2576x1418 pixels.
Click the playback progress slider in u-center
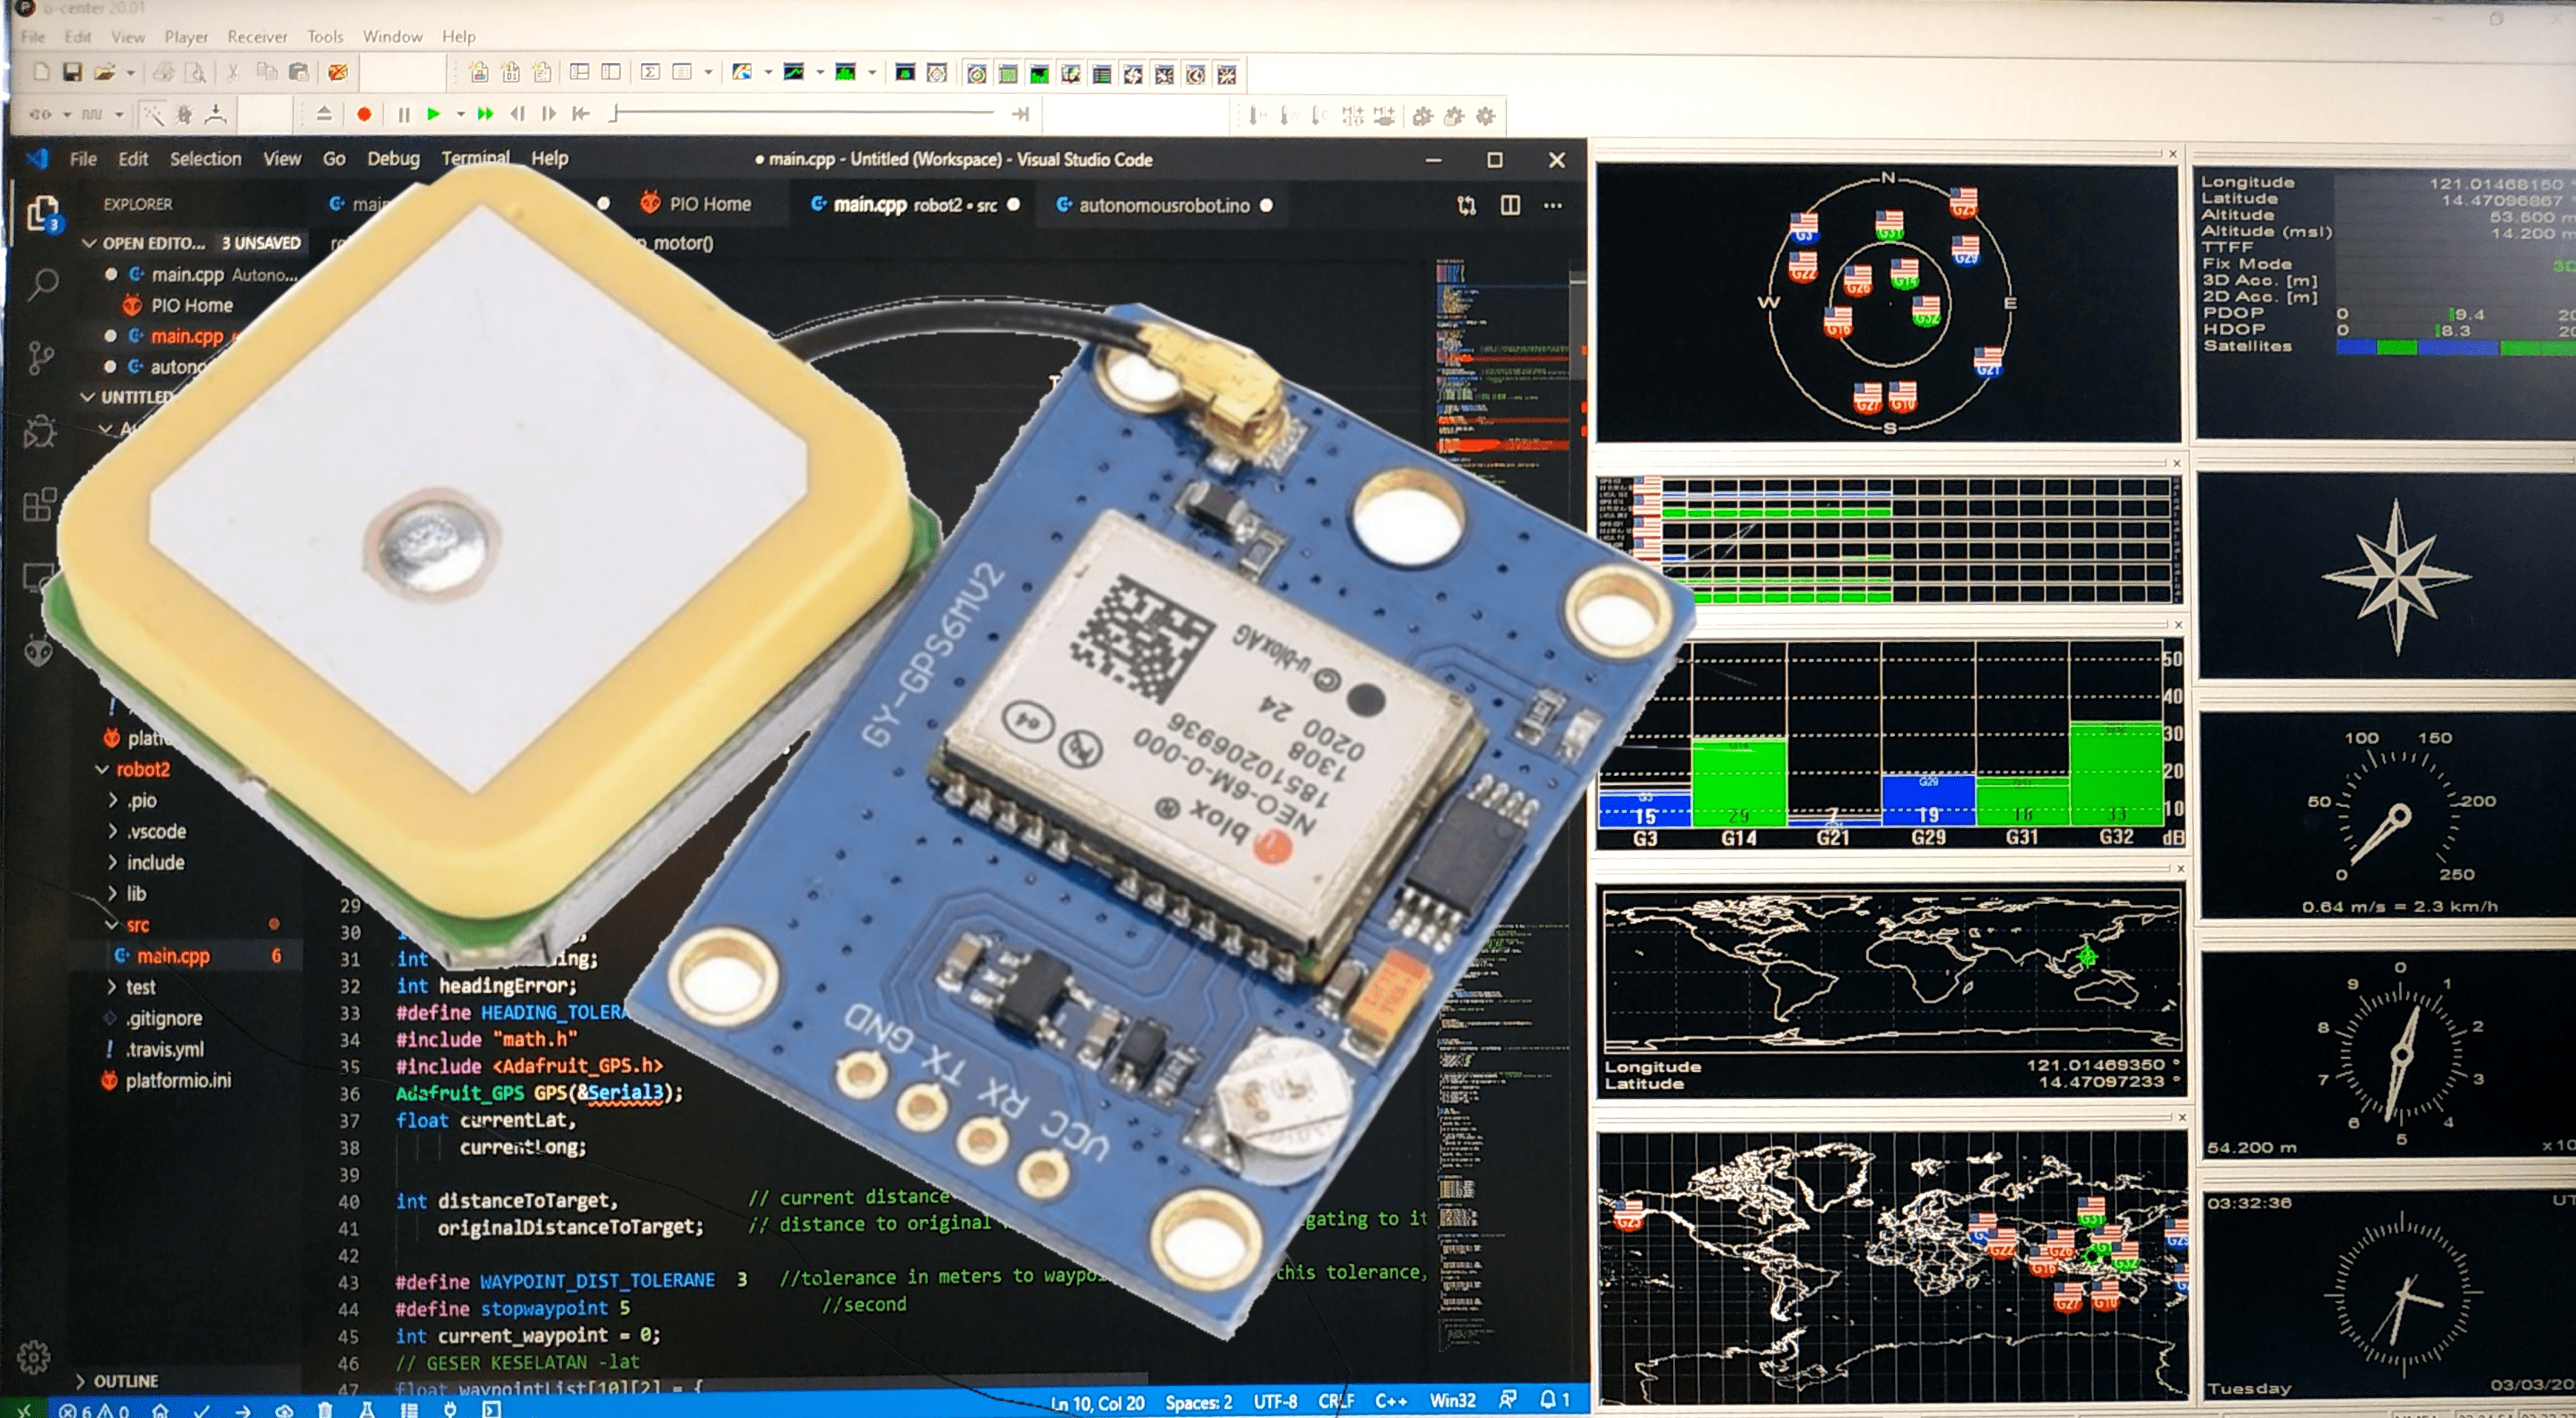click(820, 113)
